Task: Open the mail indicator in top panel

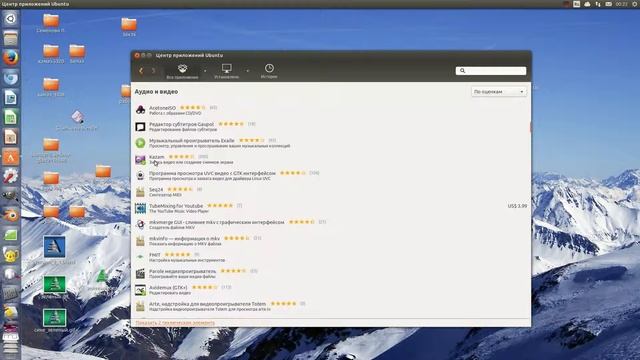Action: click(609, 4)
